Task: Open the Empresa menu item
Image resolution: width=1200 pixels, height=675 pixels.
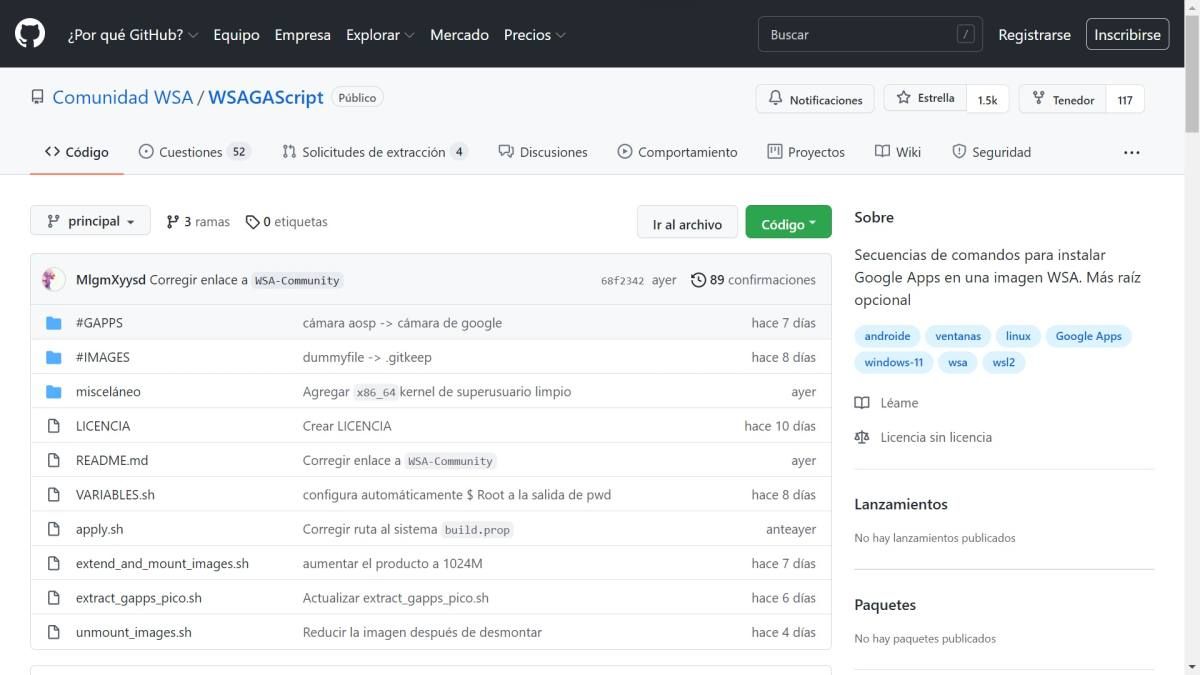Action: (x=302, y=35)
